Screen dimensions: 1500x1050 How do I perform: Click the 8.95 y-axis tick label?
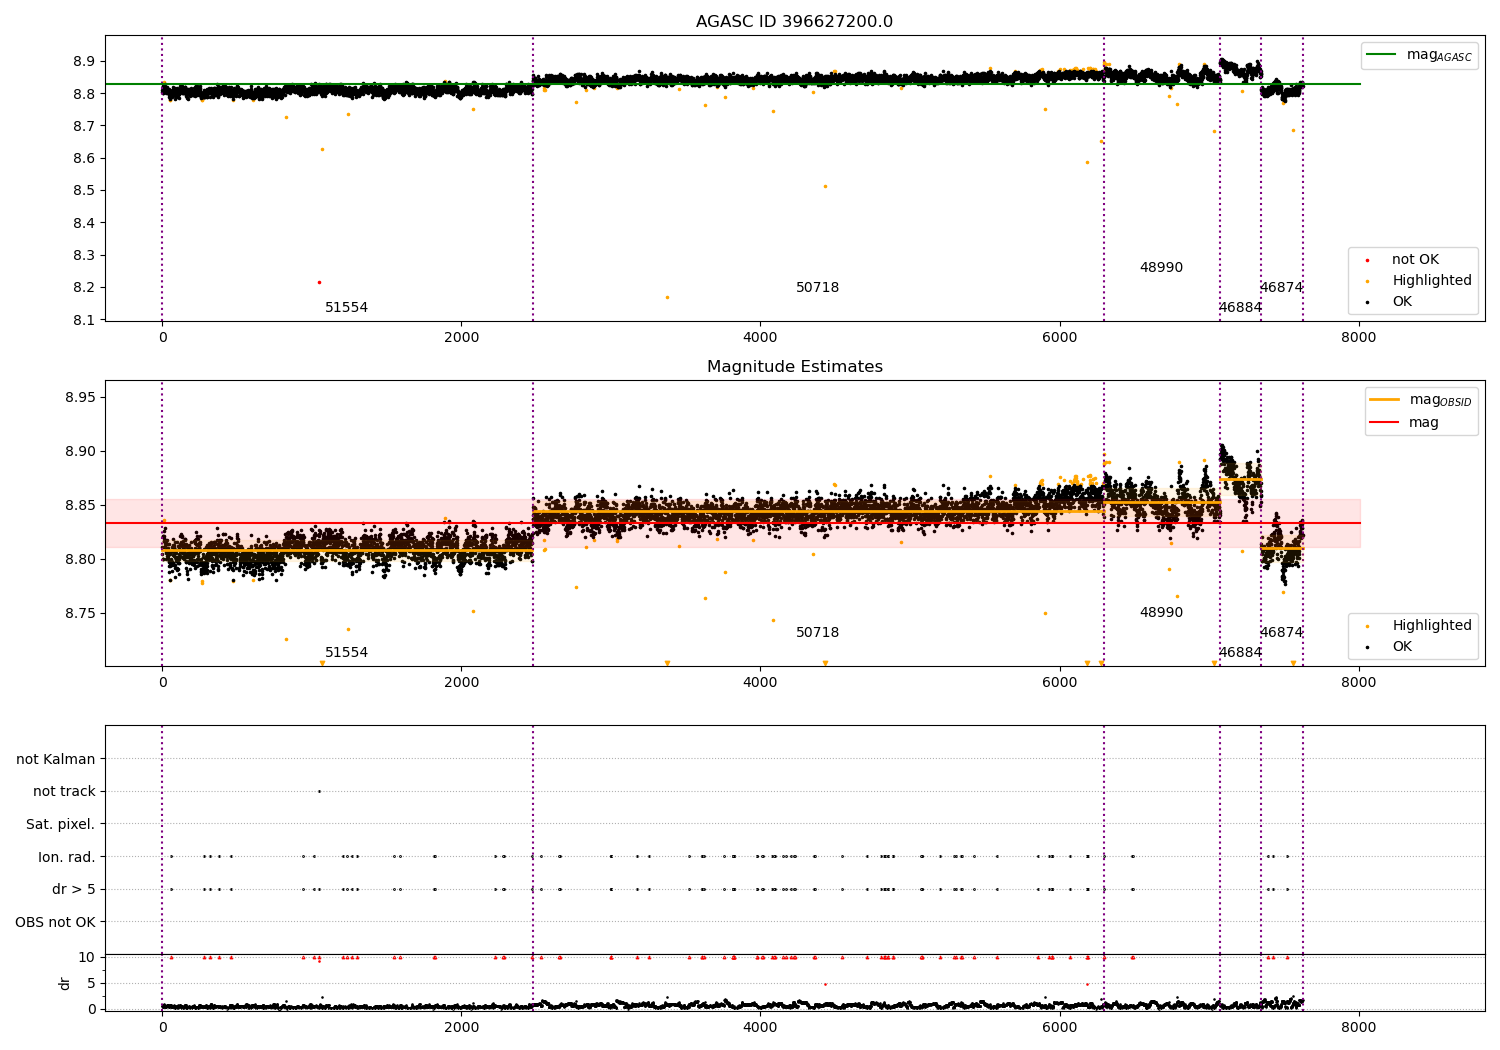[80, 398]
